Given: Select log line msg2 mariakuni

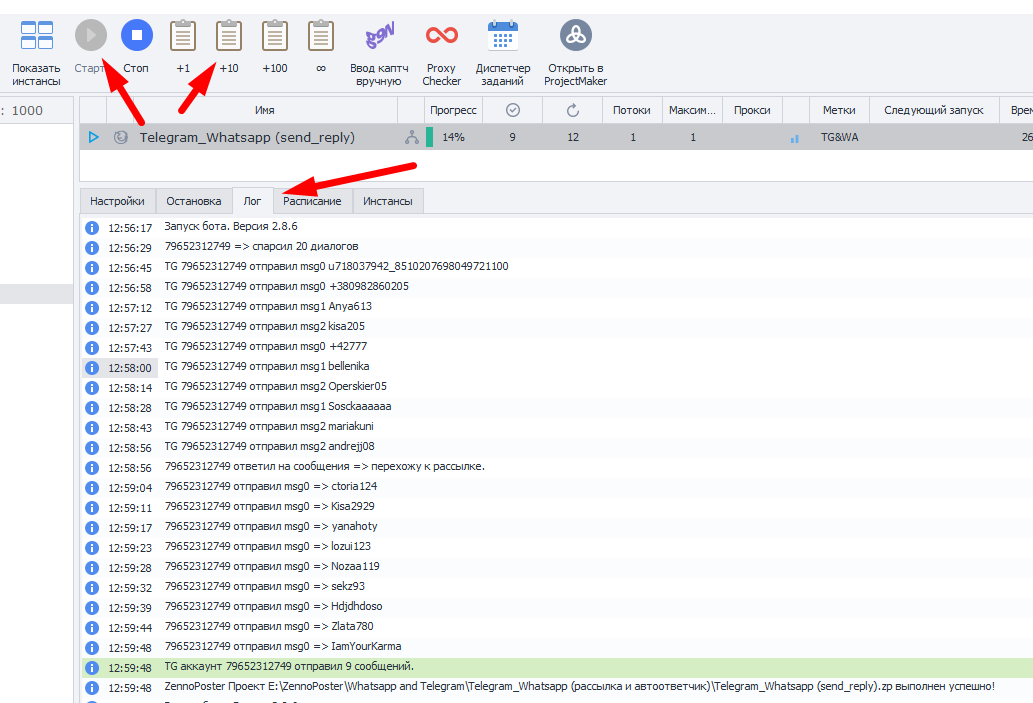Looking at the screenshot, I should (269, 426).
